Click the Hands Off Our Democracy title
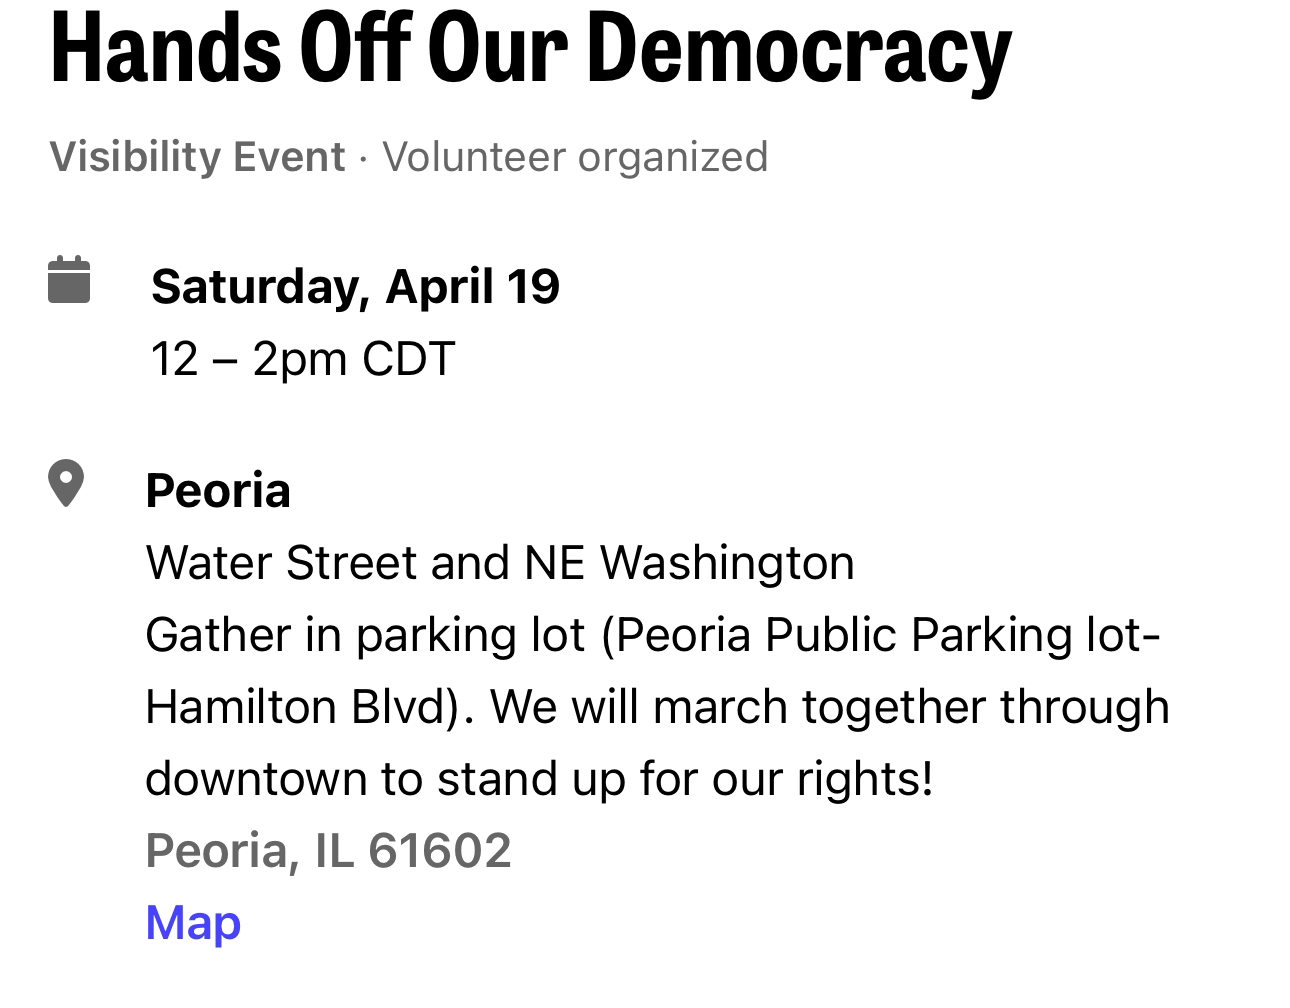 [x=531, y=48]
